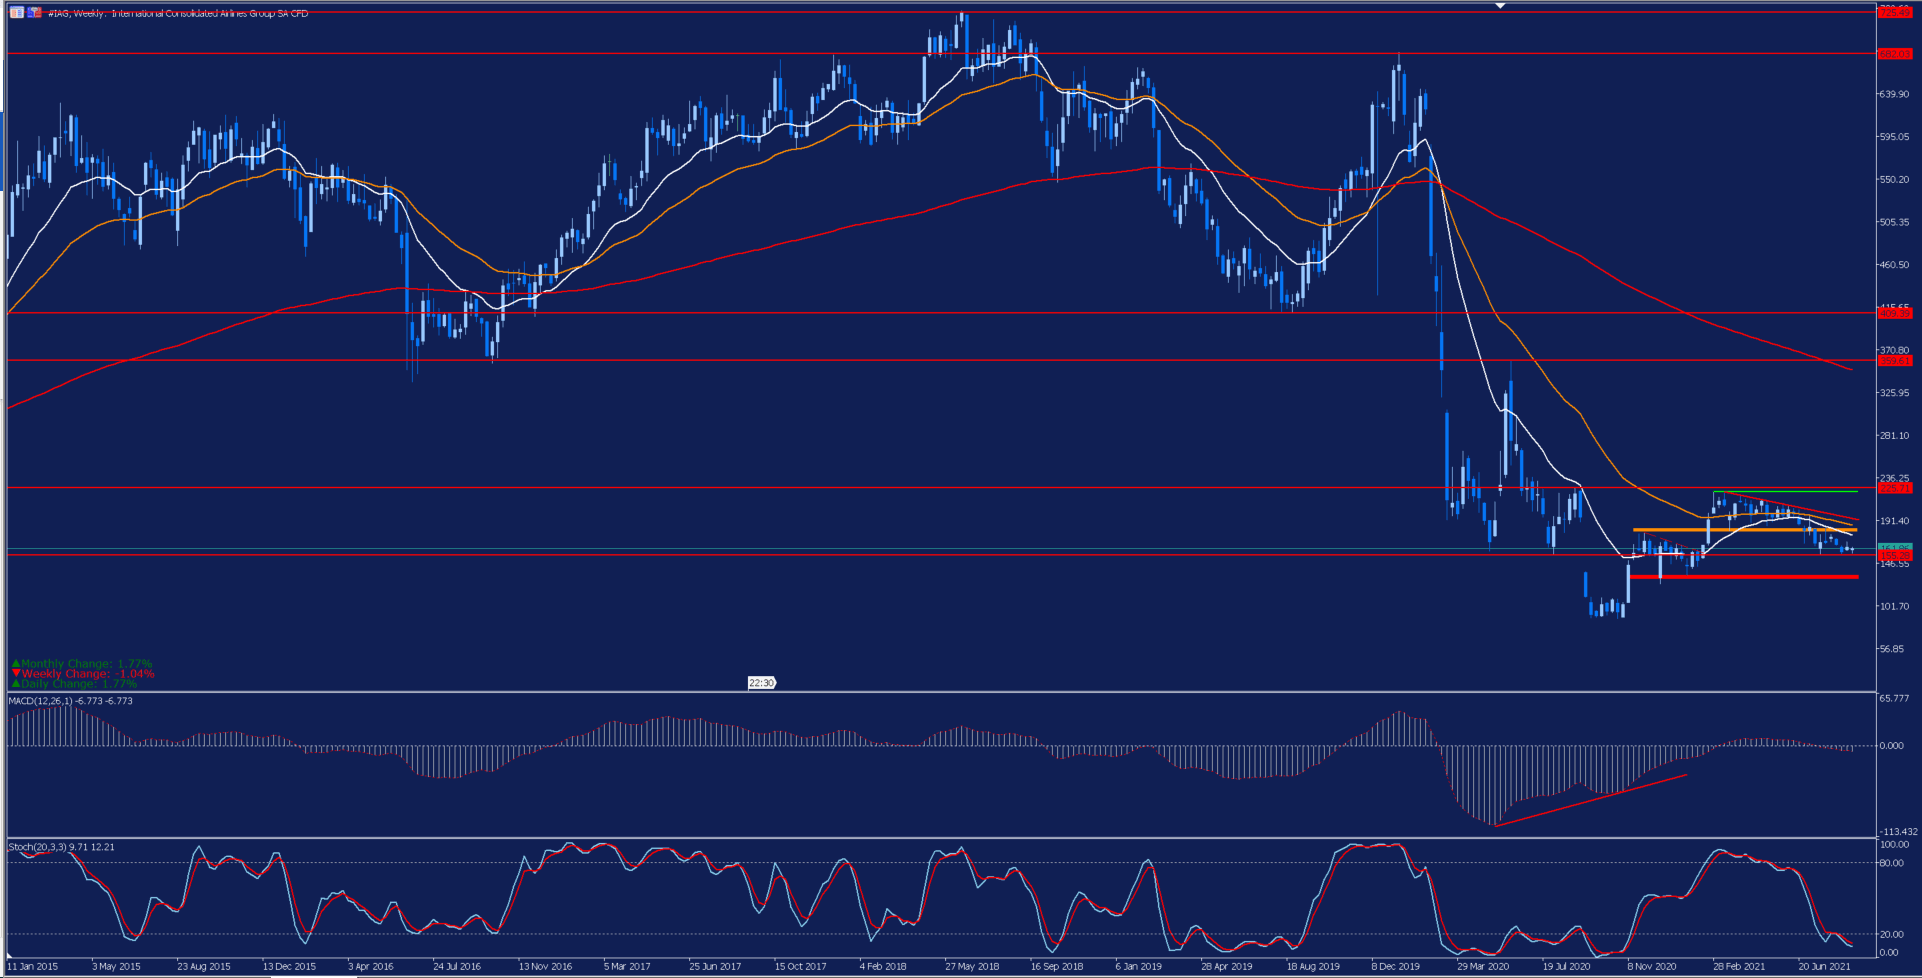Click the 13 Nov 2016 date label
The image size is (1922, 978).
pyautogui.click(x=545, y=967)
